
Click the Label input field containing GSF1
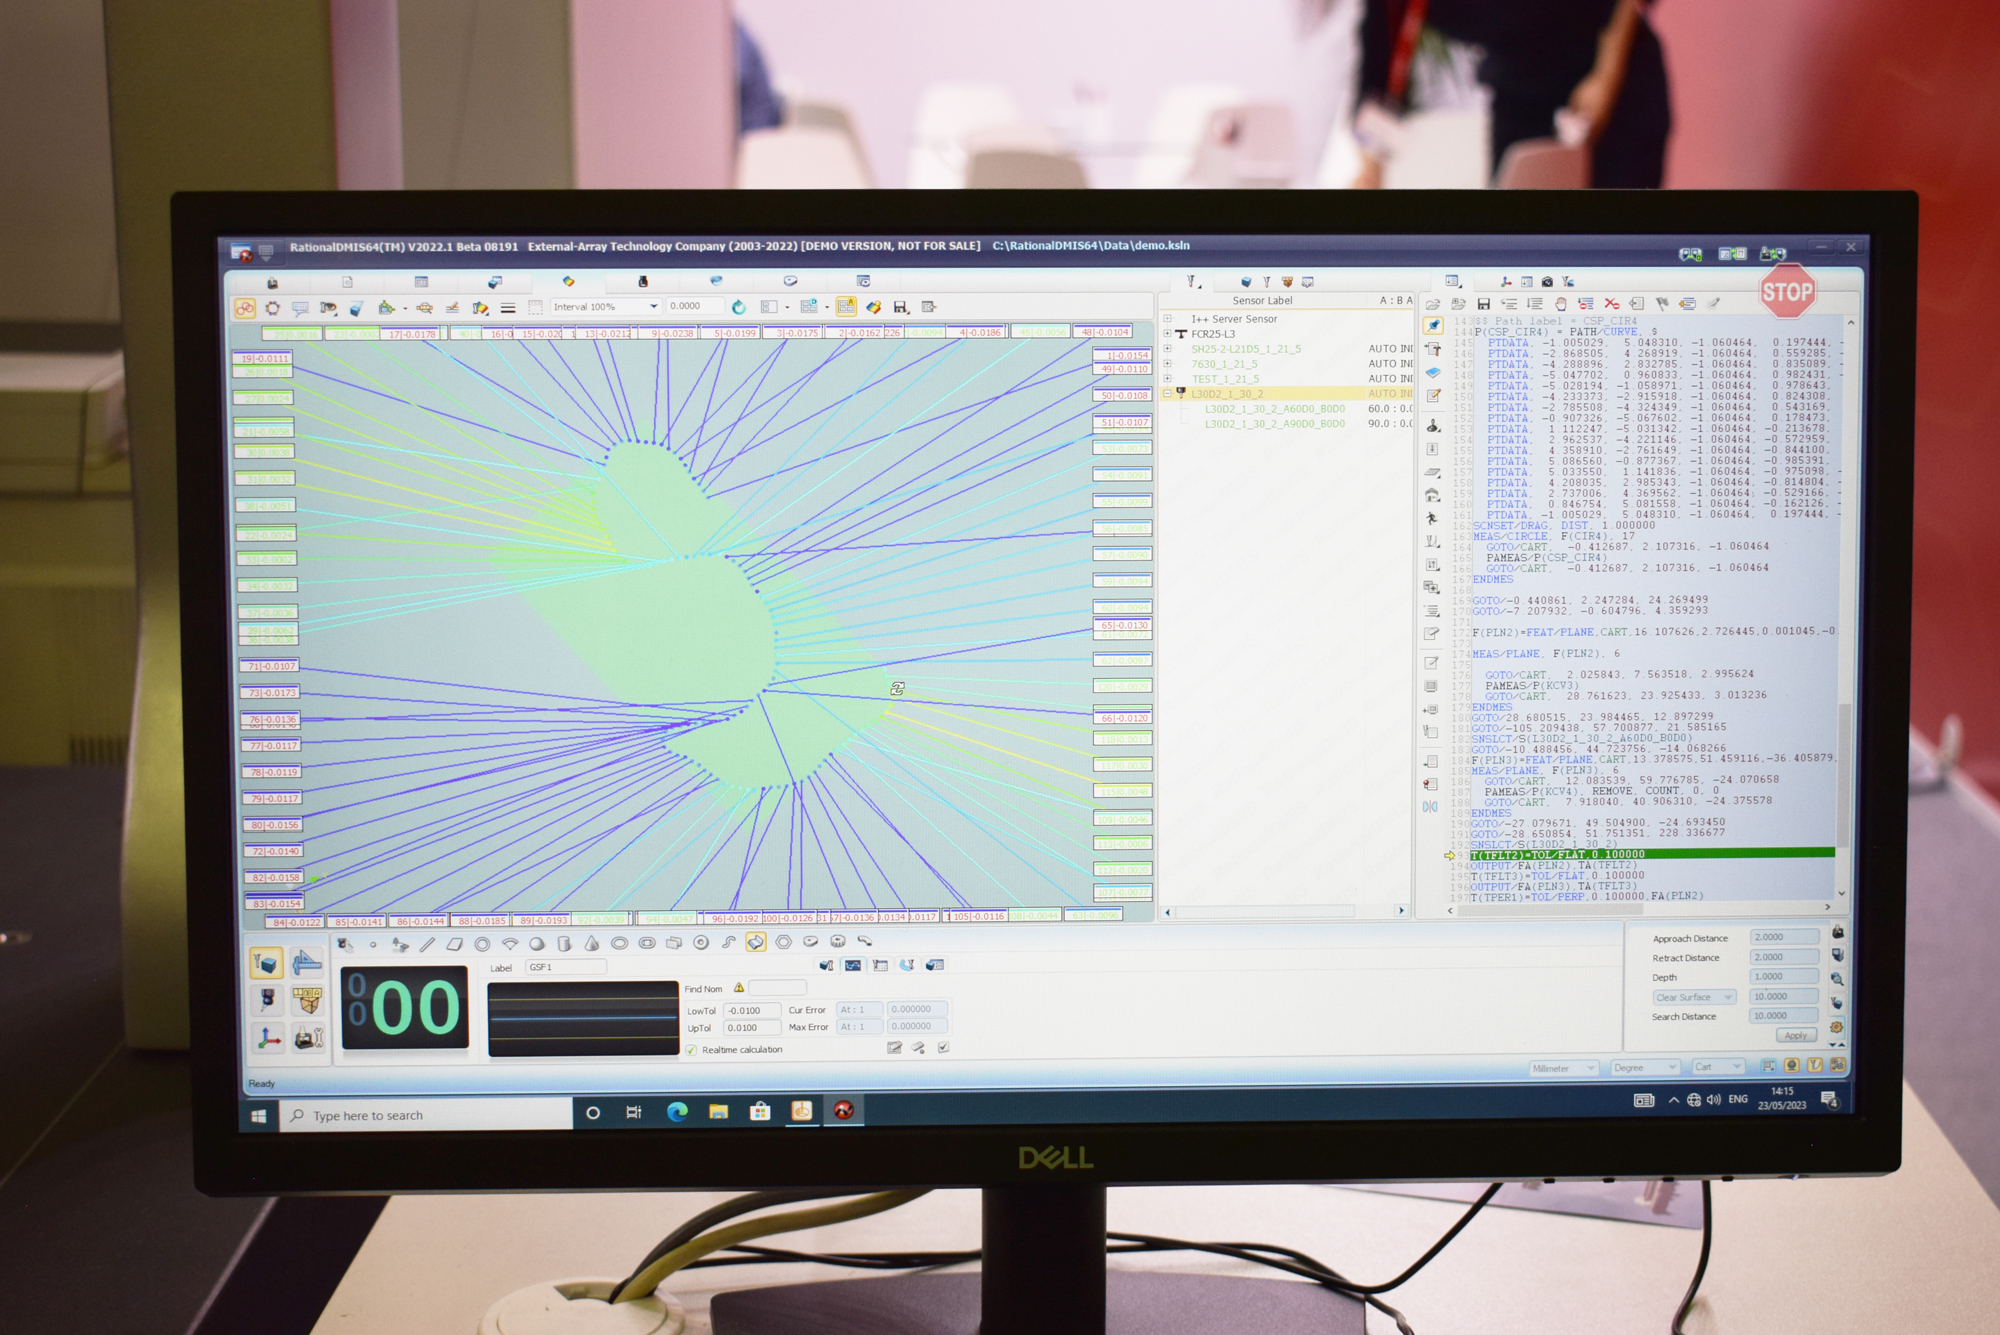click(565, 967)
